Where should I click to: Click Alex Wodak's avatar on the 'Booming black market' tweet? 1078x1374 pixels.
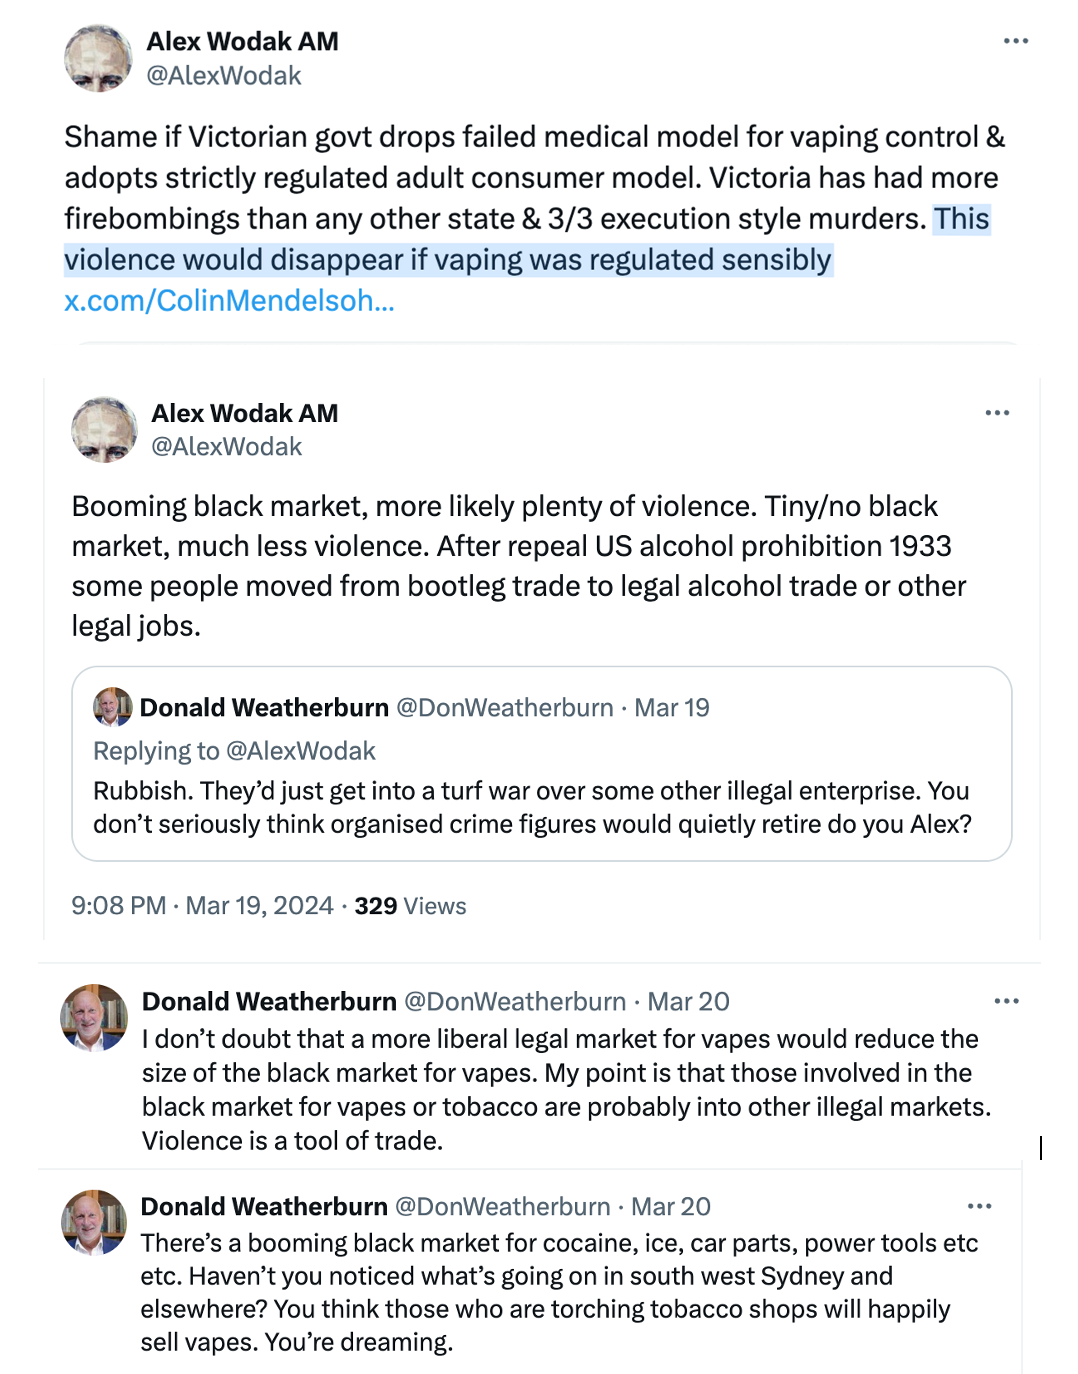point(104,430)
